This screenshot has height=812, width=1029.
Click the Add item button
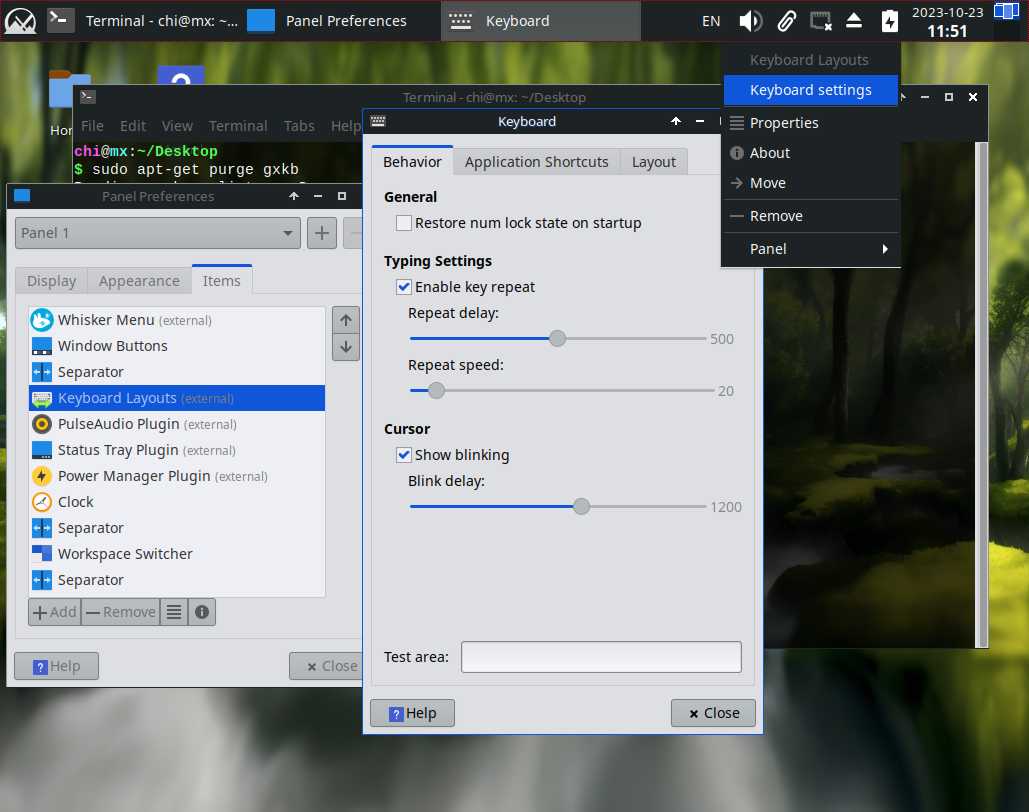(x=54, y=612)
